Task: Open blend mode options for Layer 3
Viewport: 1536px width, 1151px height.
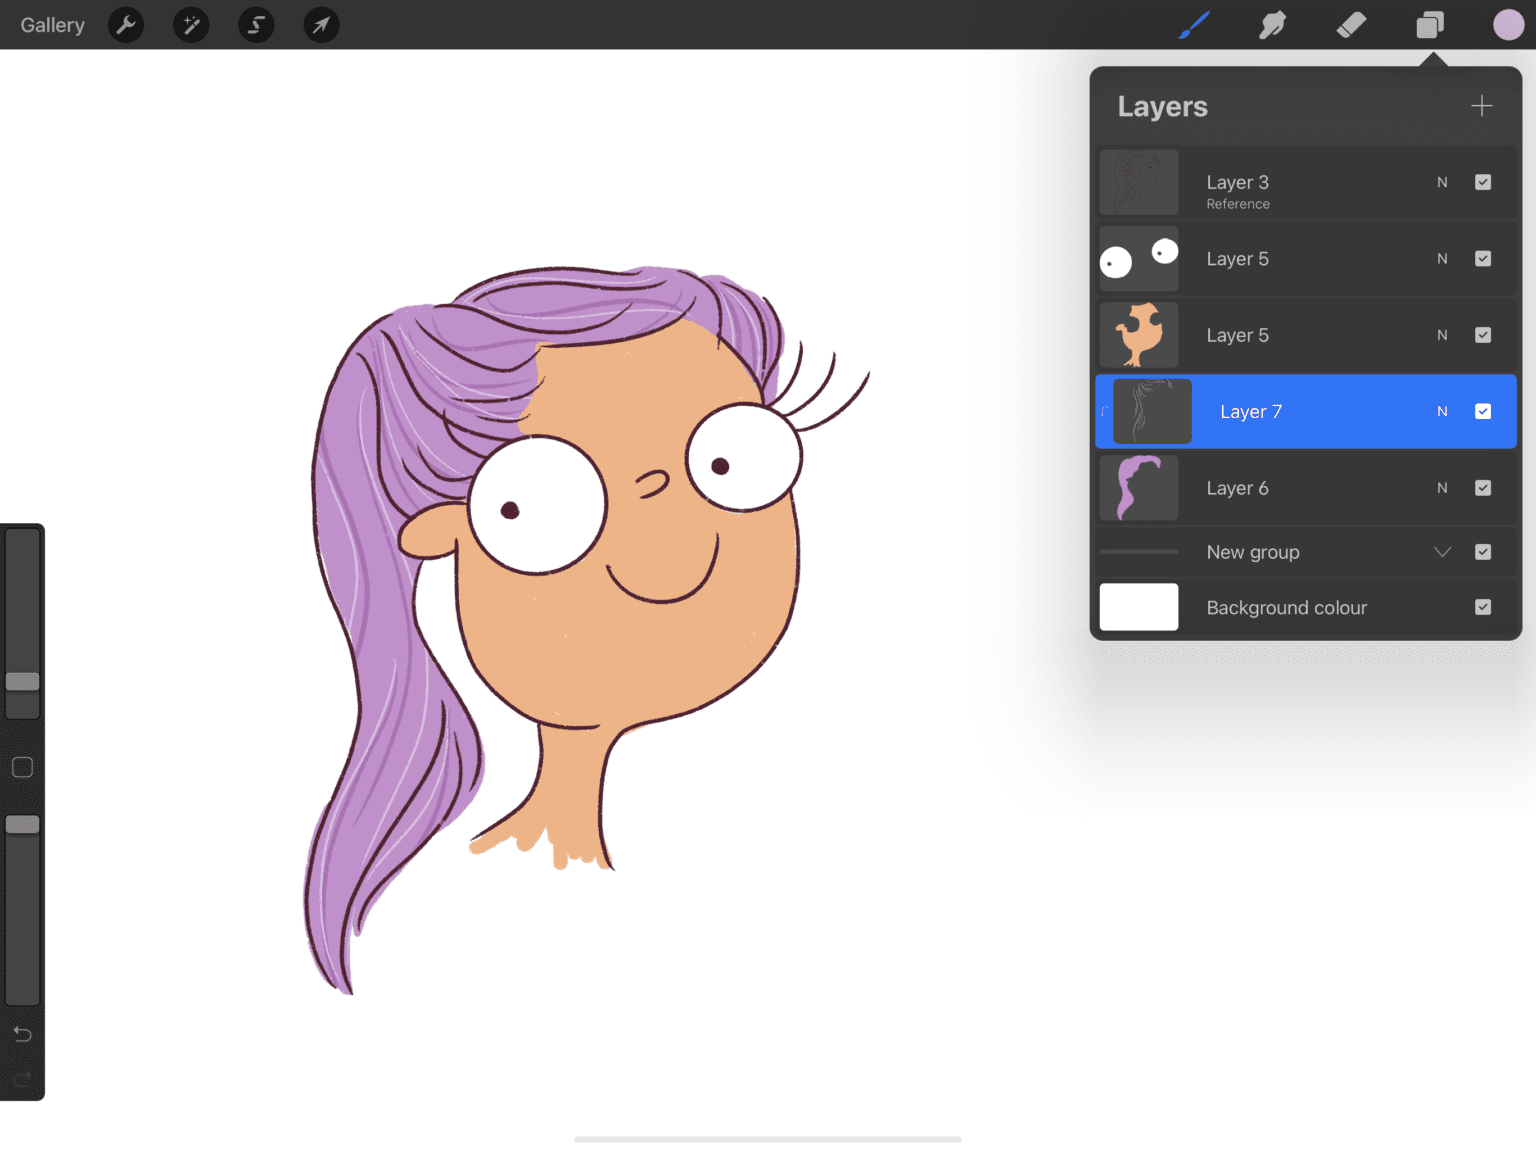Action: point(1442,182)
